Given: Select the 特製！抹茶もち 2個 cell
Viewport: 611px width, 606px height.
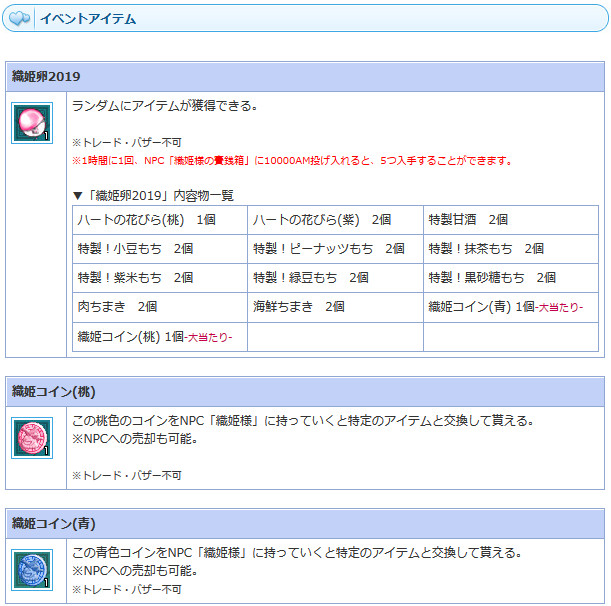Looking at the screenshot, I should (511, 249).
